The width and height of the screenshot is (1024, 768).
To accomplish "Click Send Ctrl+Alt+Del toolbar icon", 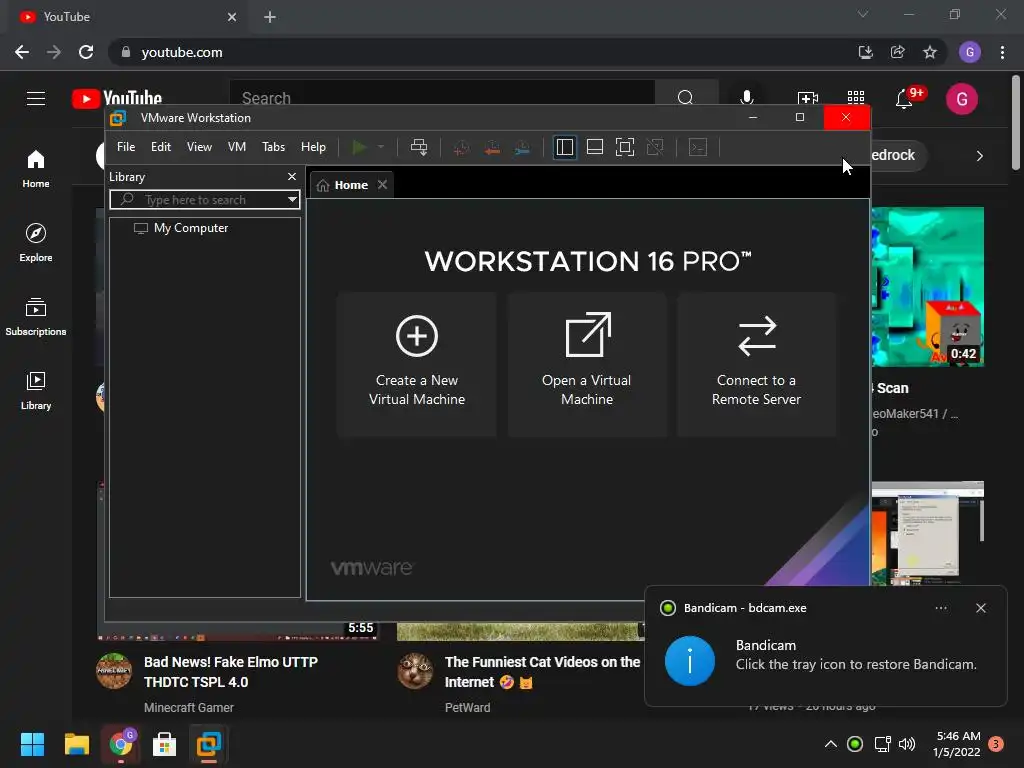I will pos(419,147).
